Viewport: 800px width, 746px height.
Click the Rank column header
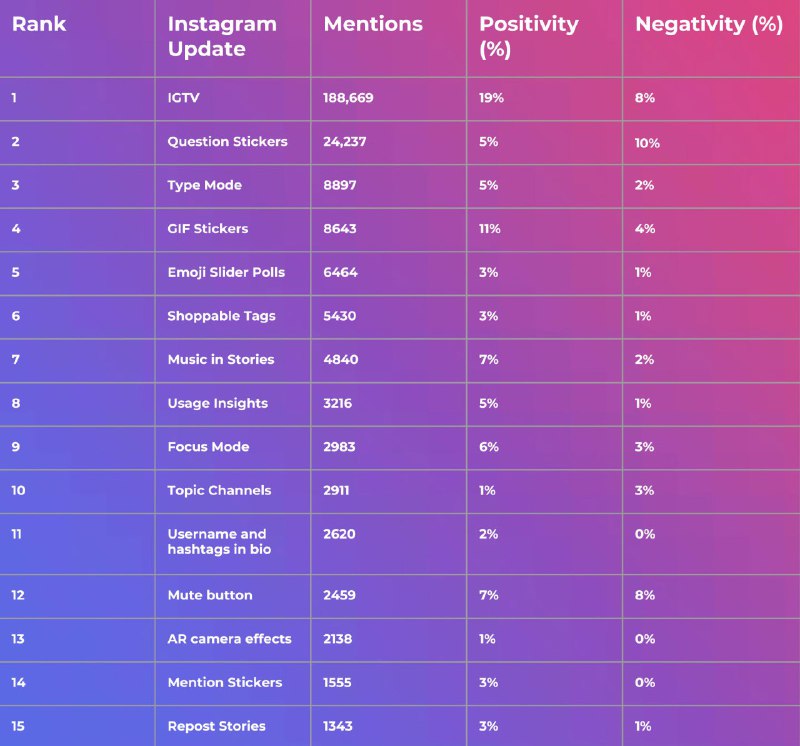pyautogui.click(x=39, y=24)
